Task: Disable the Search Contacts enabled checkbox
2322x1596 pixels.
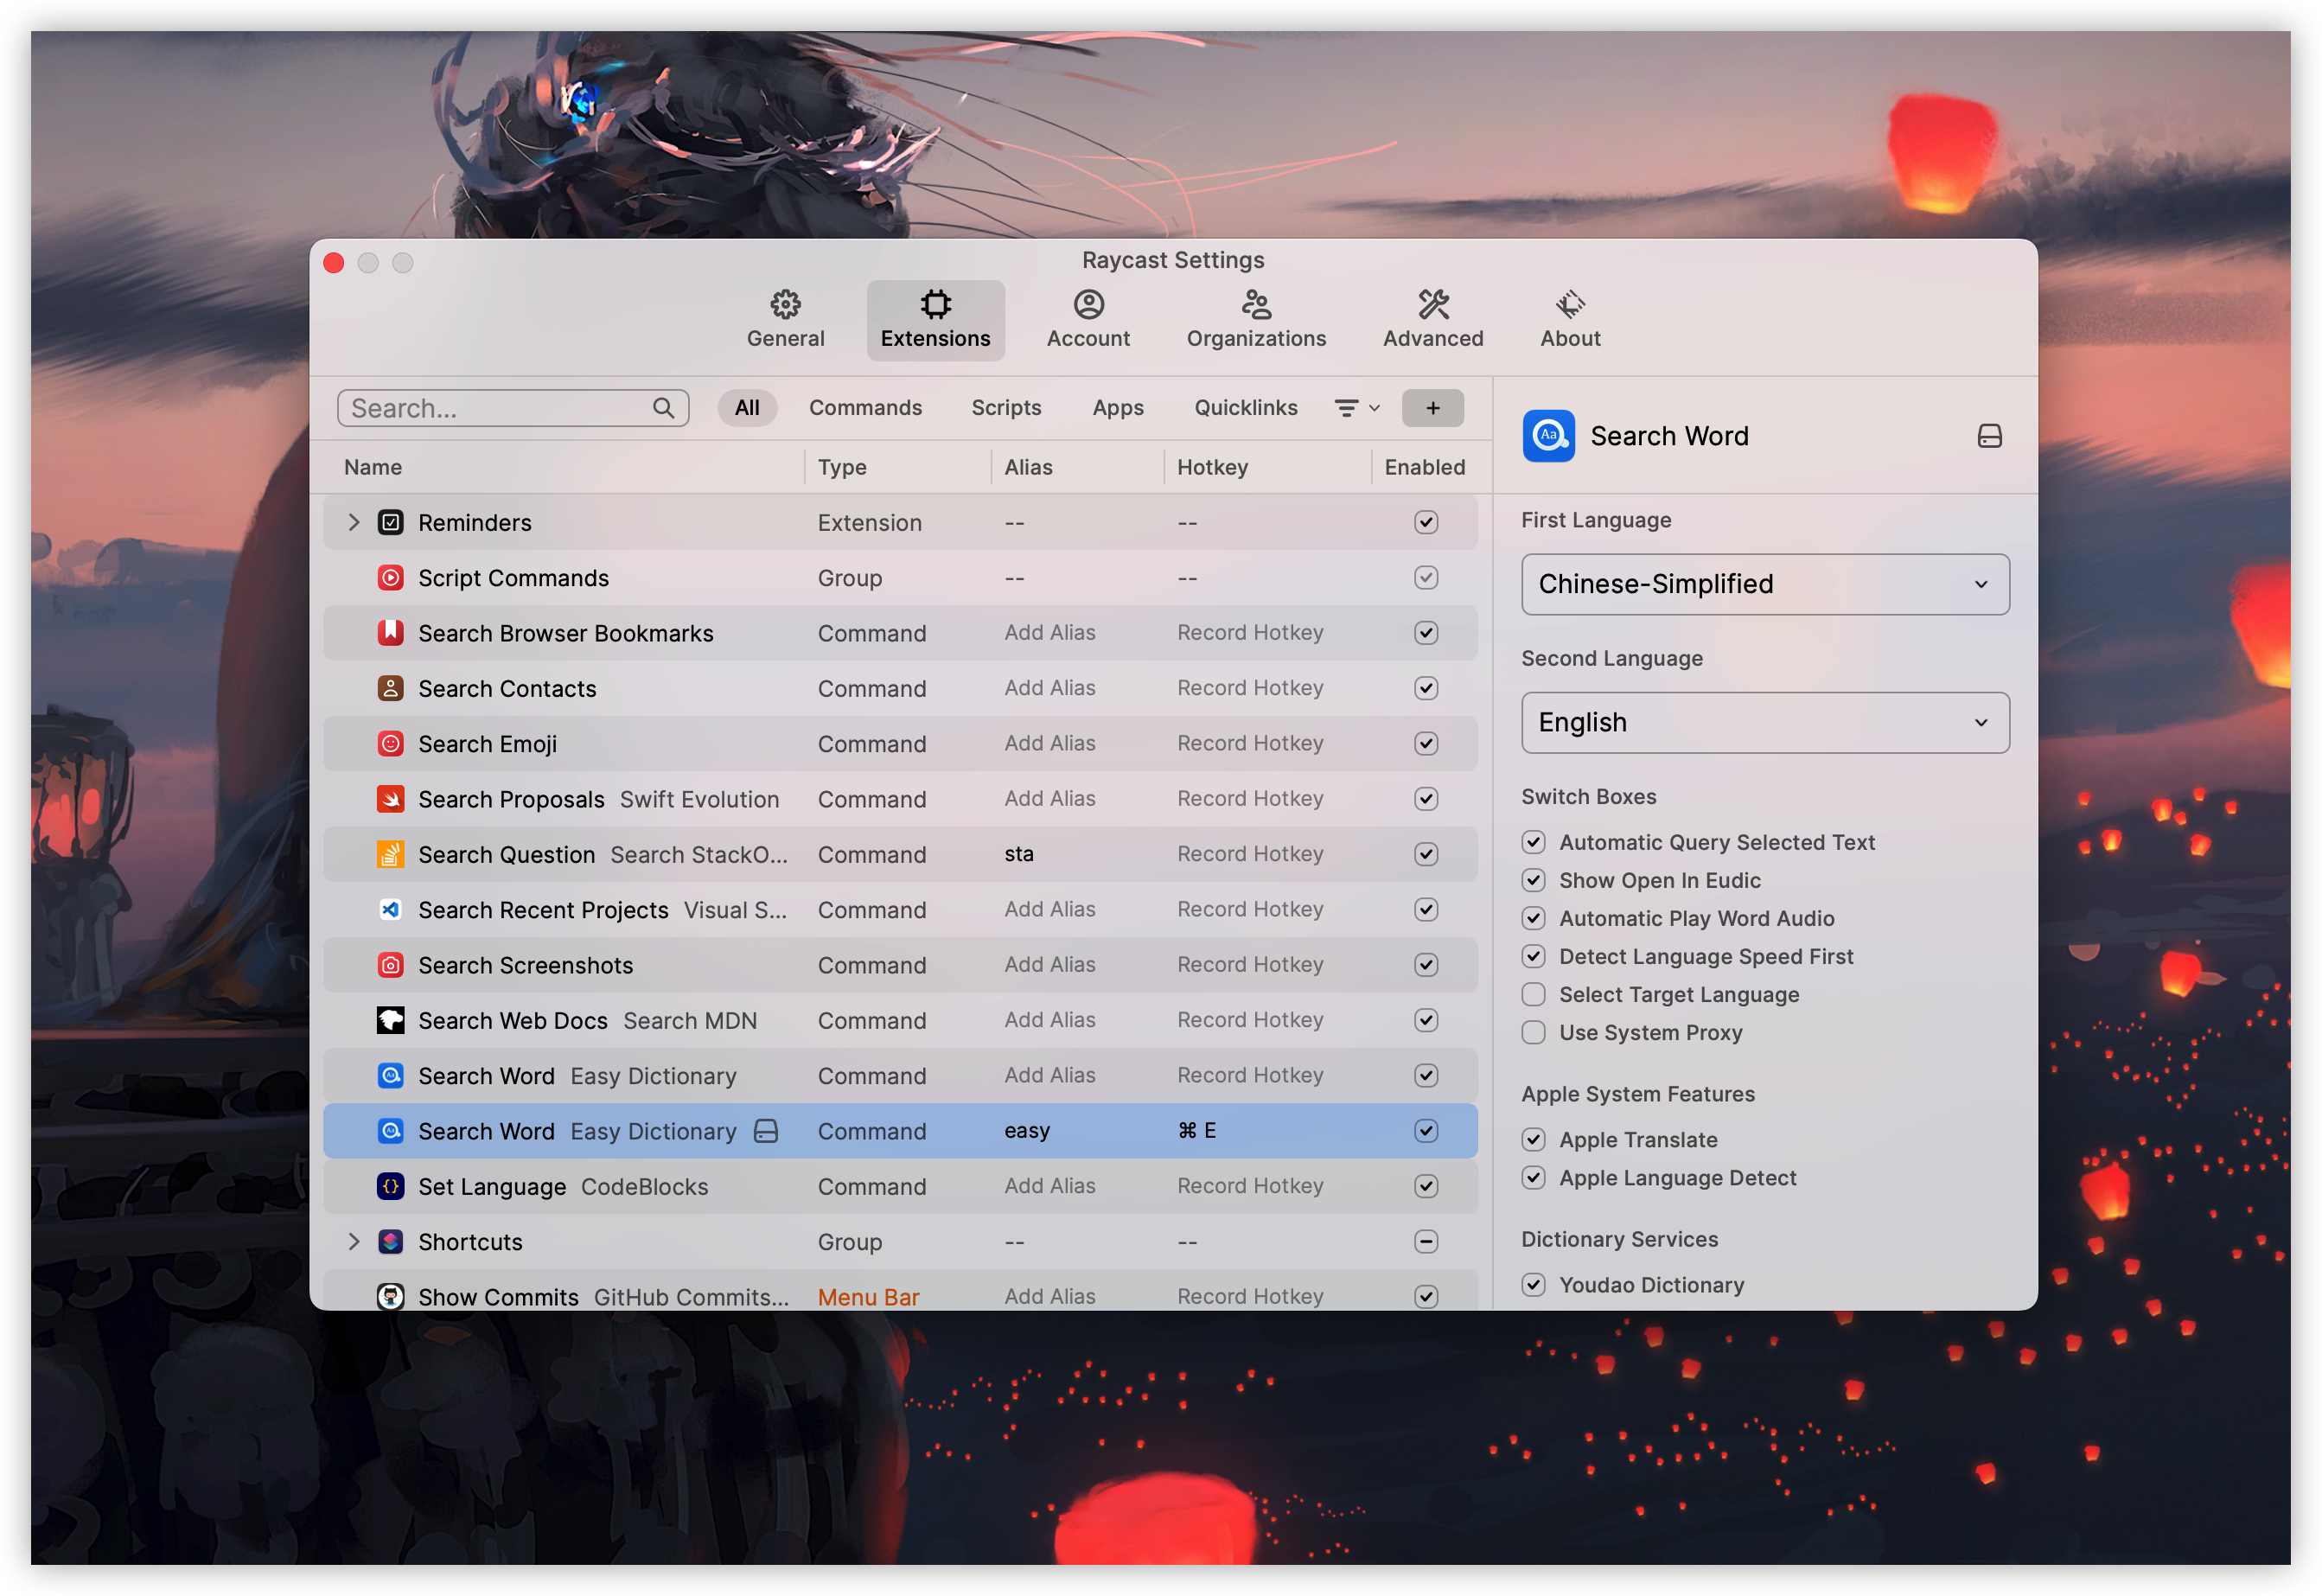Action: coord(1426,688)
